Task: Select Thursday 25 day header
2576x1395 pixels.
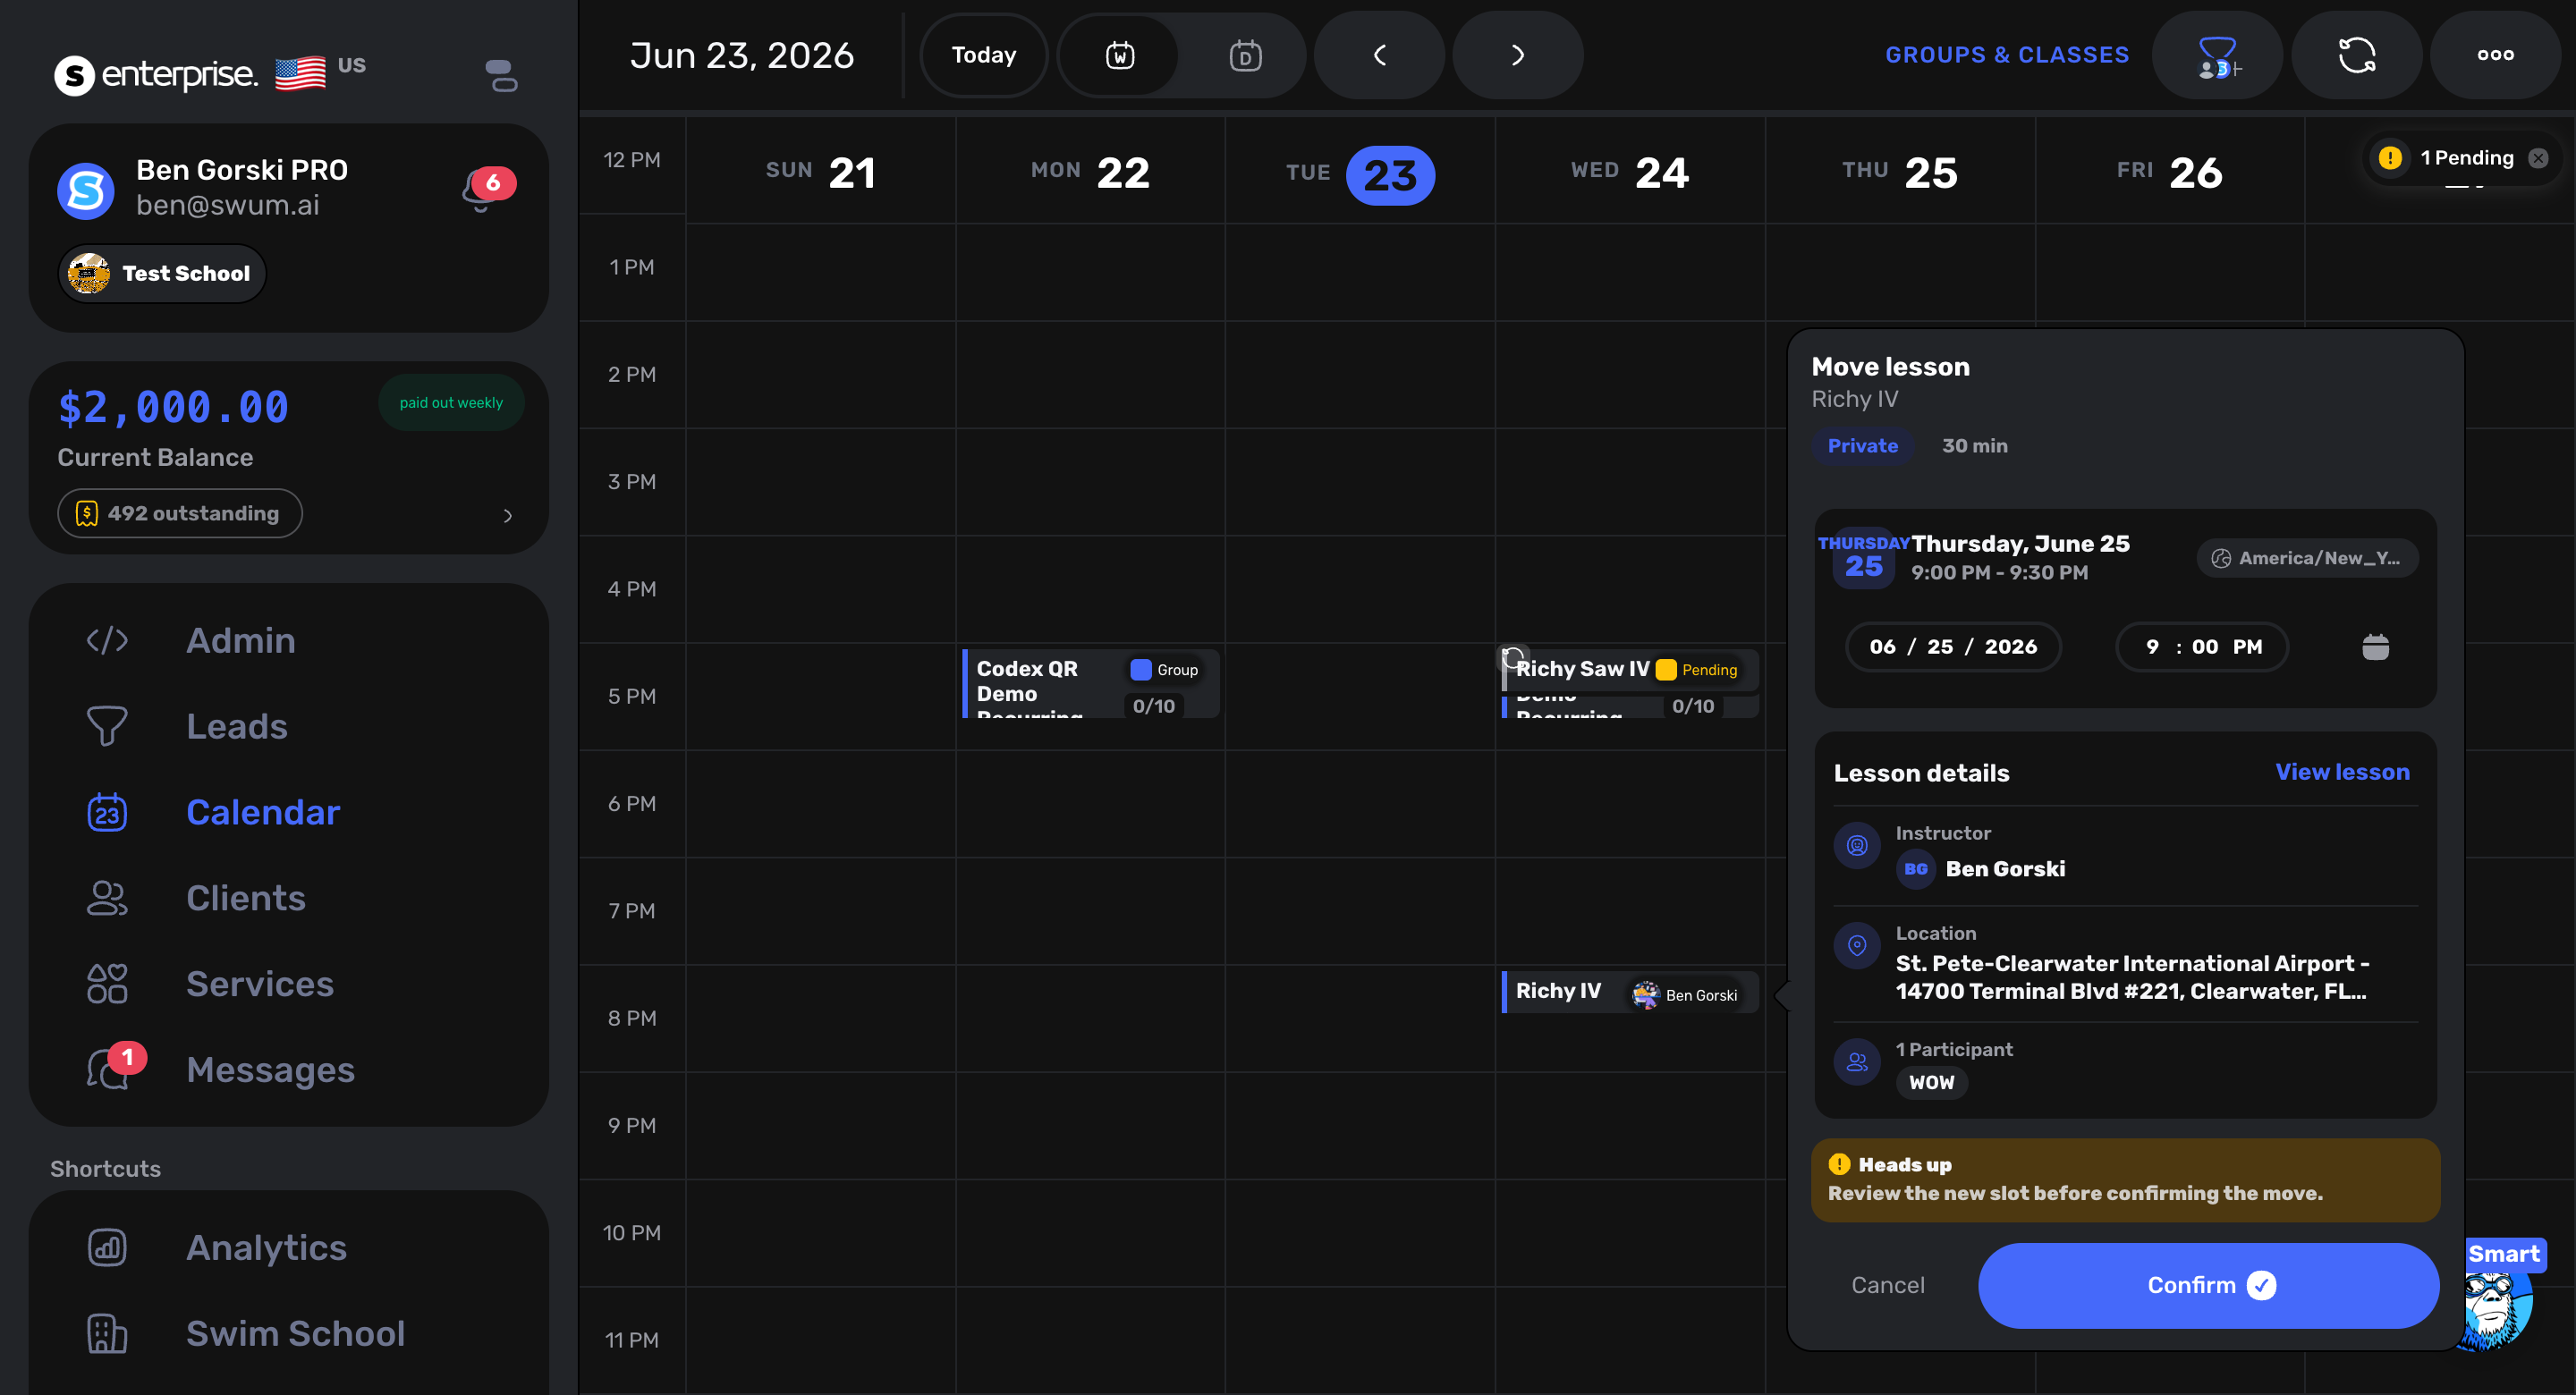Action: coord(1900,172)
